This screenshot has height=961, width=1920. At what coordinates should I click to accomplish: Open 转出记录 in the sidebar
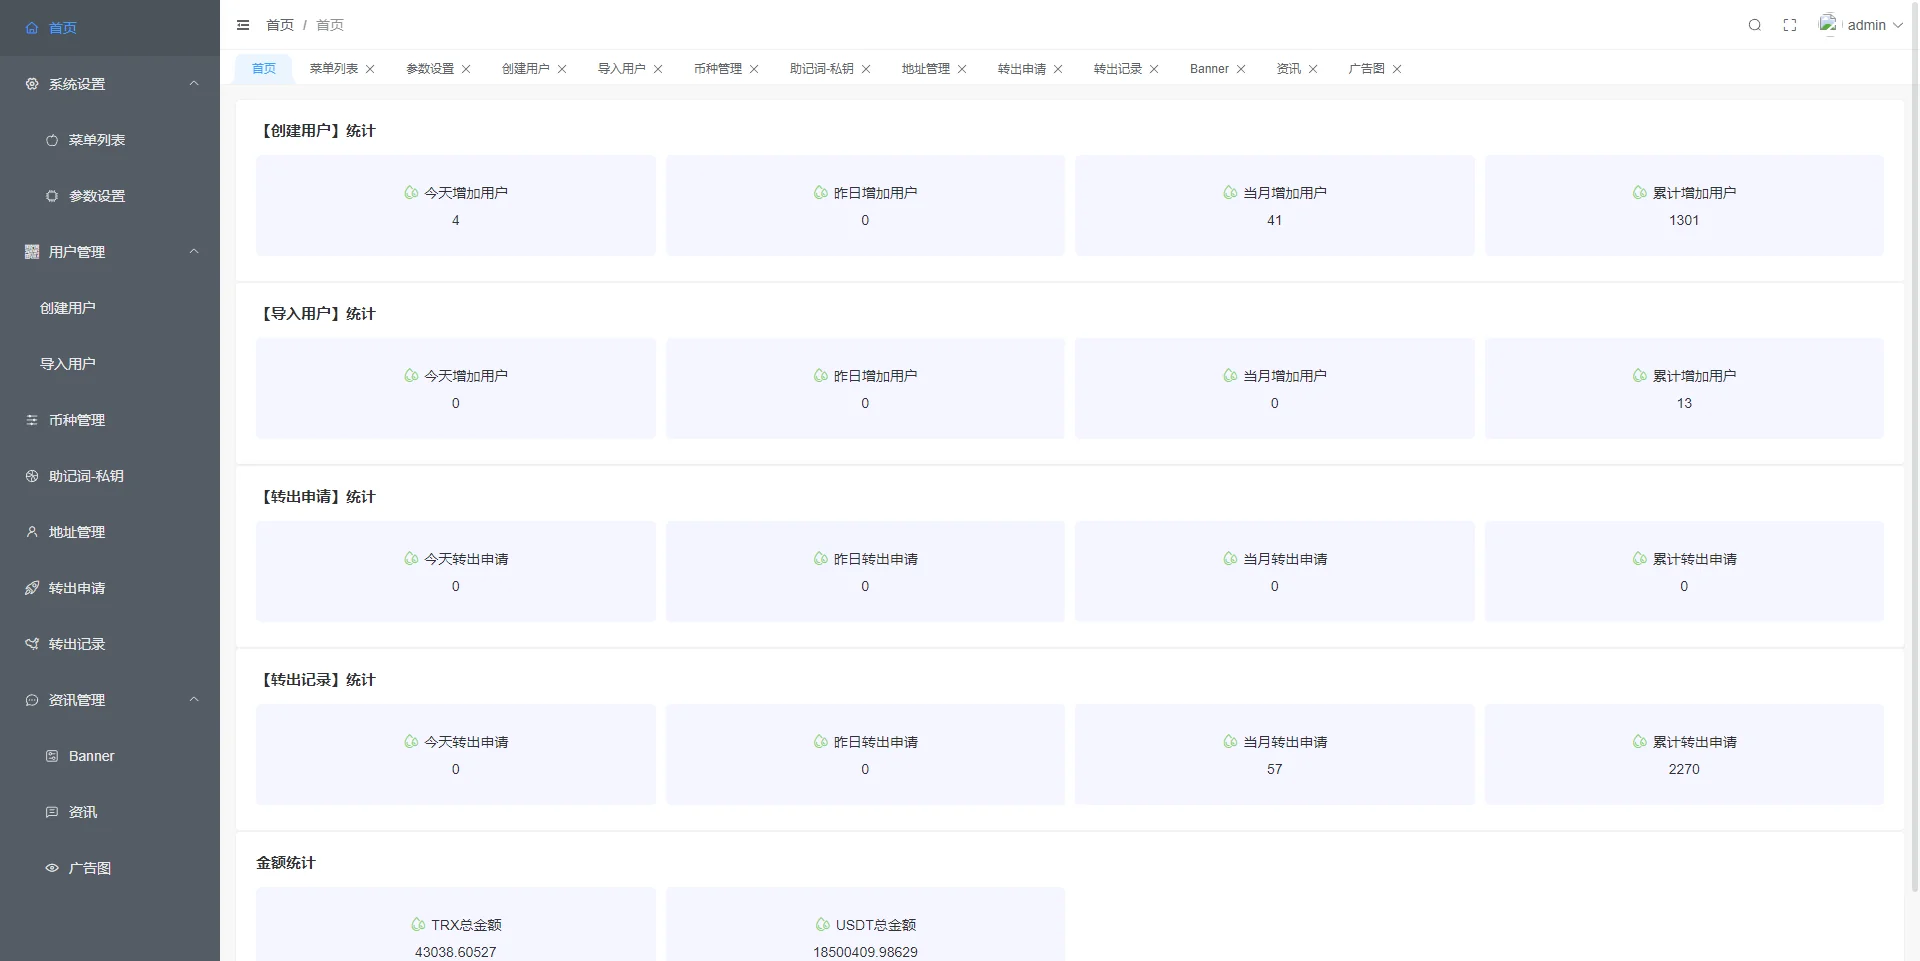point(77,644)
